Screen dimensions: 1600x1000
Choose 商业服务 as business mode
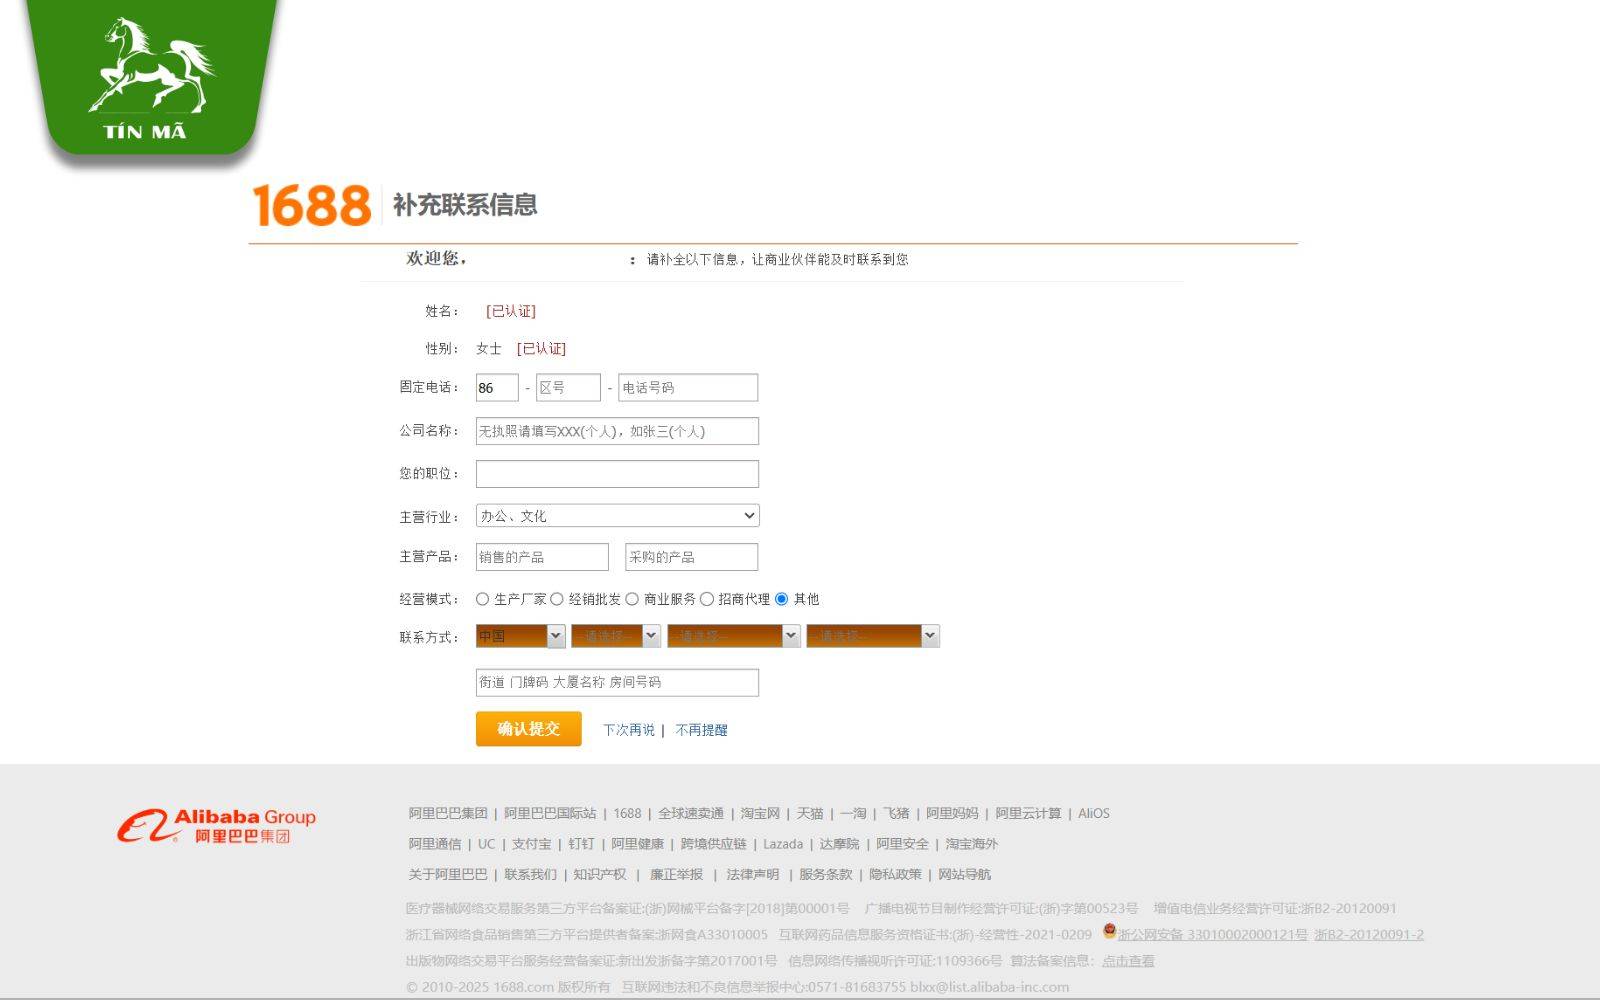(x=632, y=599)
